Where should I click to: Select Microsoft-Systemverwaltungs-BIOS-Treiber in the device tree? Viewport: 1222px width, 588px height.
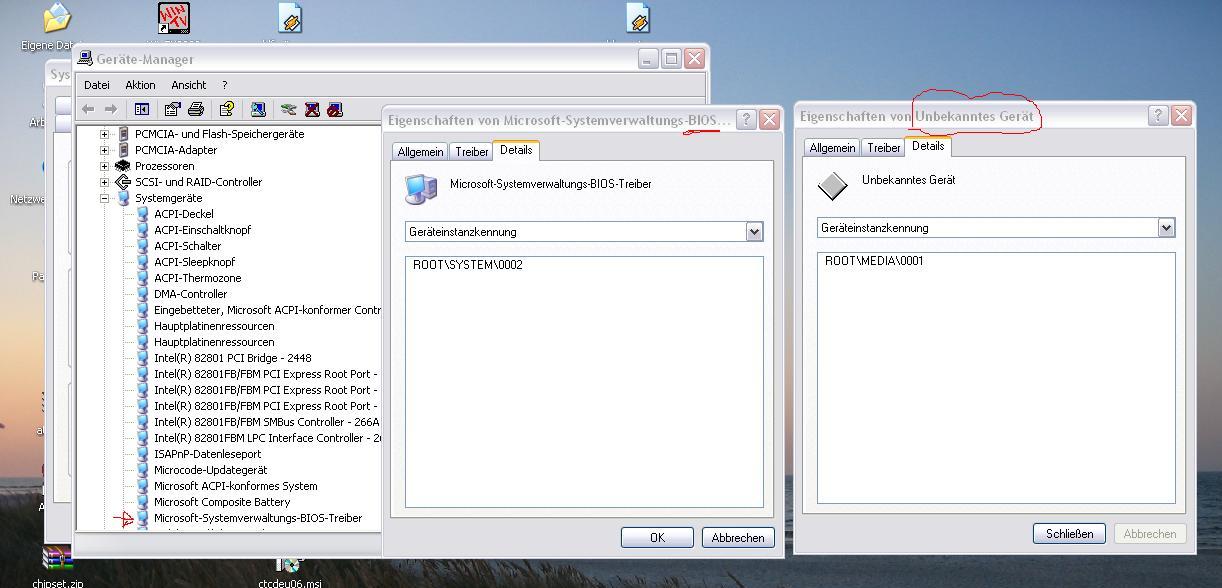coord(258,518)
